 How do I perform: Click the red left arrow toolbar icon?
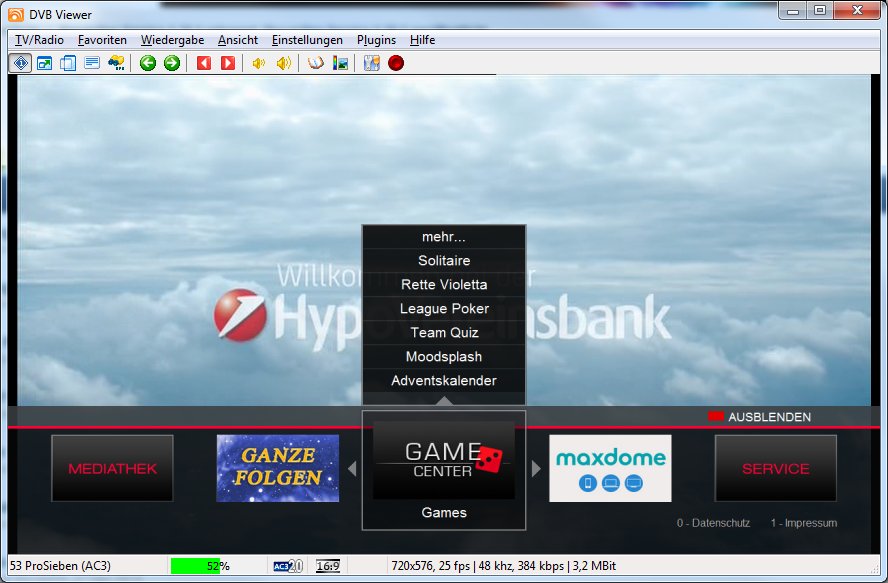coord(204,63)
